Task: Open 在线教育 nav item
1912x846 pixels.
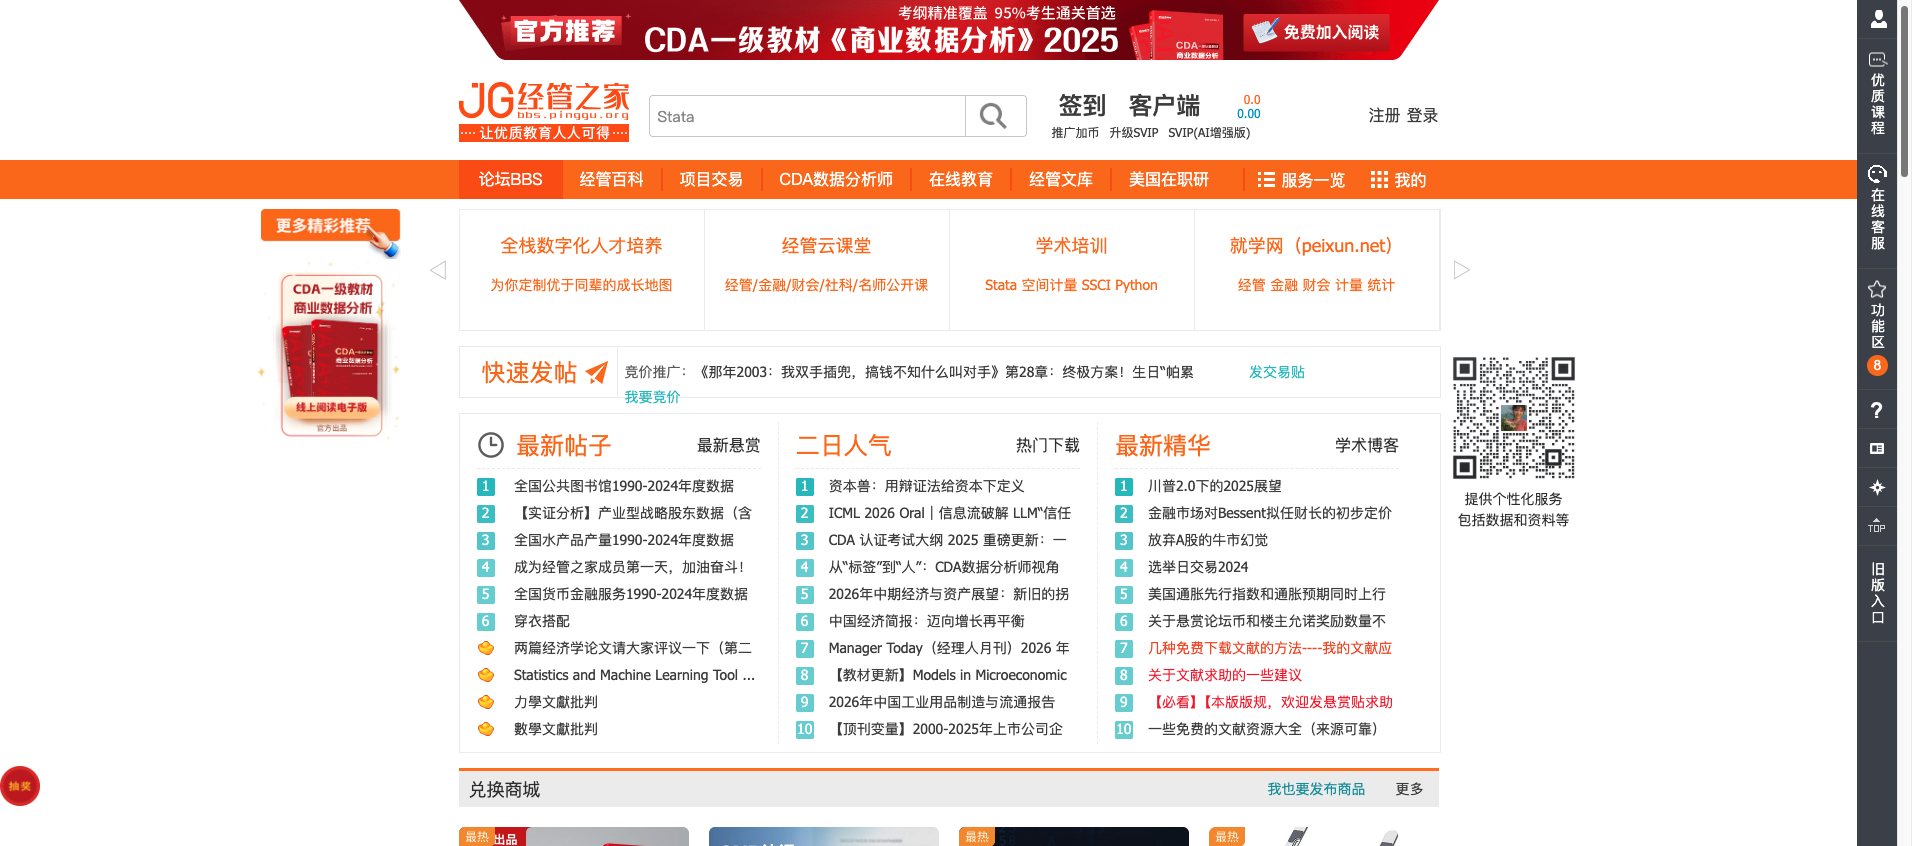Action: point(961,179)
